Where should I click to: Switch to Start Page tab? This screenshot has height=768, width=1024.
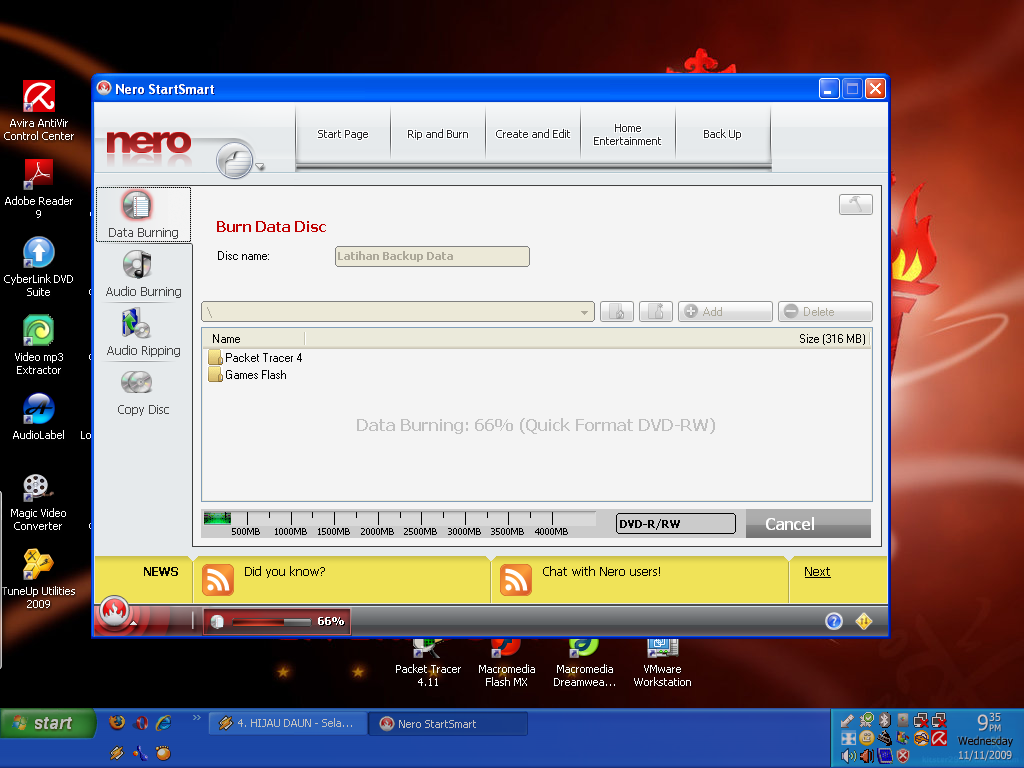point(343,134)
